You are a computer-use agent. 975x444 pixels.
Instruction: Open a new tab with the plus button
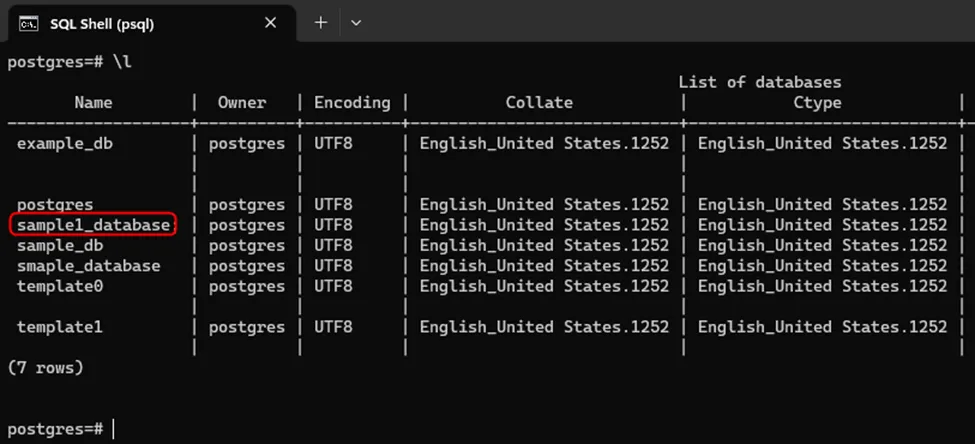click(x=321, y=22)
